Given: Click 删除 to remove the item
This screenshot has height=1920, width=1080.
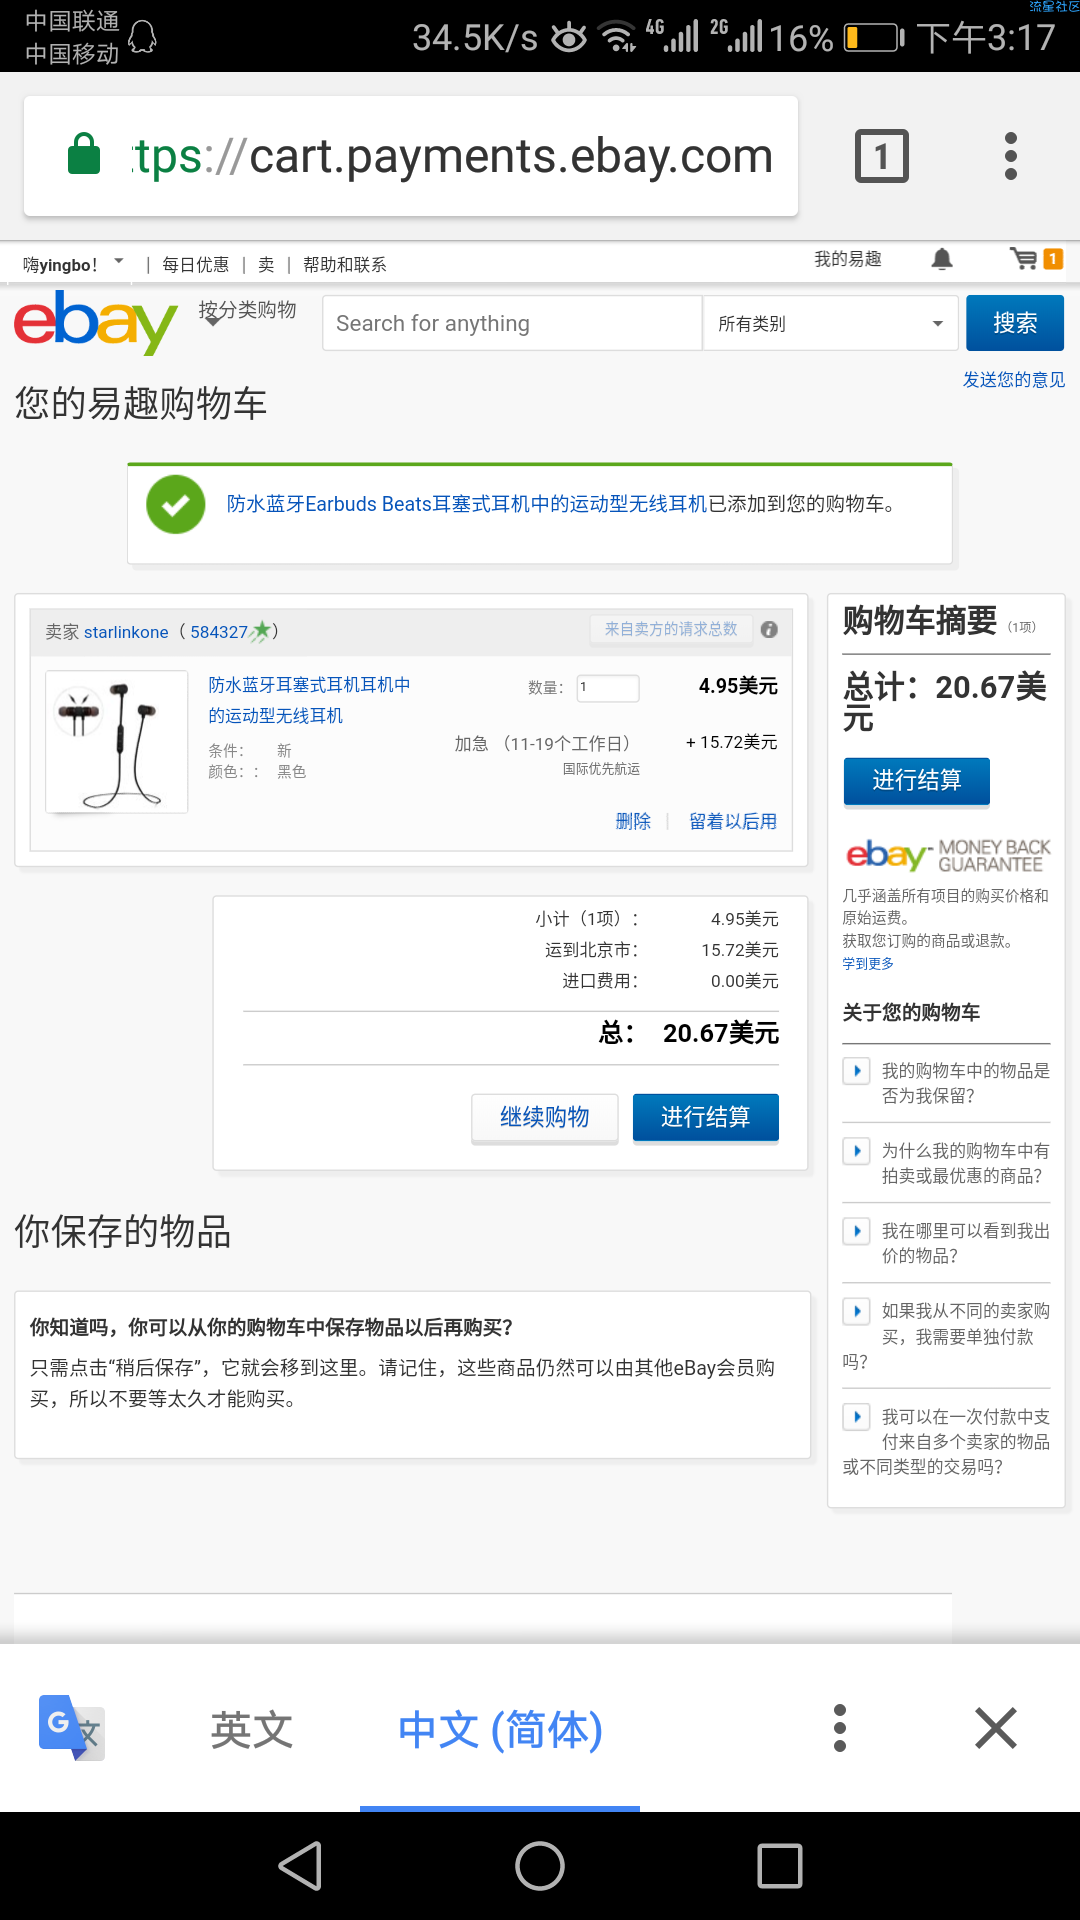Looking at the screenshot, I should pyautogui.click(x=633, y=821).
